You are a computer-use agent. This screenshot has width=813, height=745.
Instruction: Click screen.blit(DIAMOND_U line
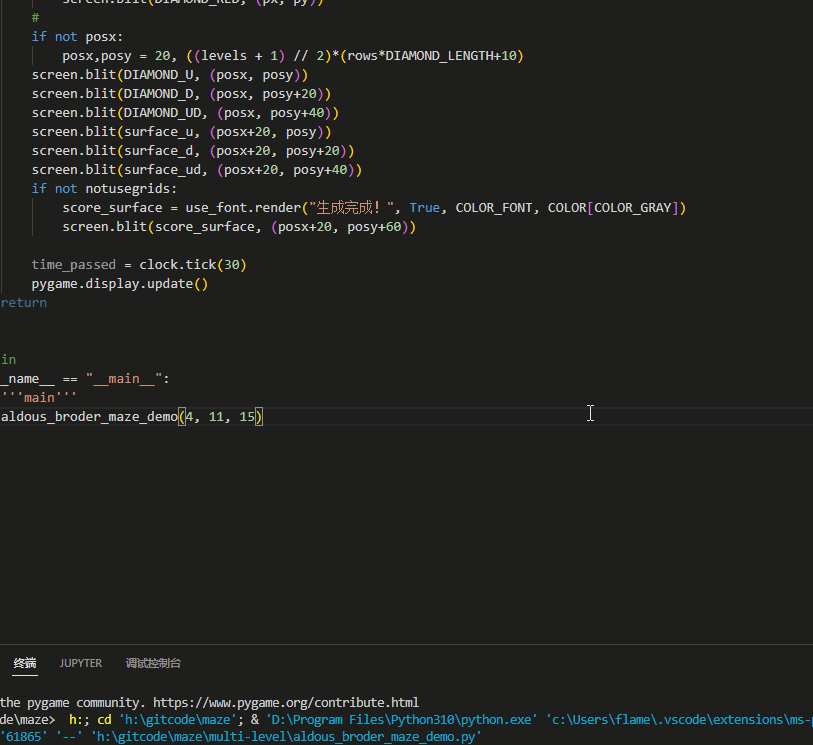pos(170,75)
